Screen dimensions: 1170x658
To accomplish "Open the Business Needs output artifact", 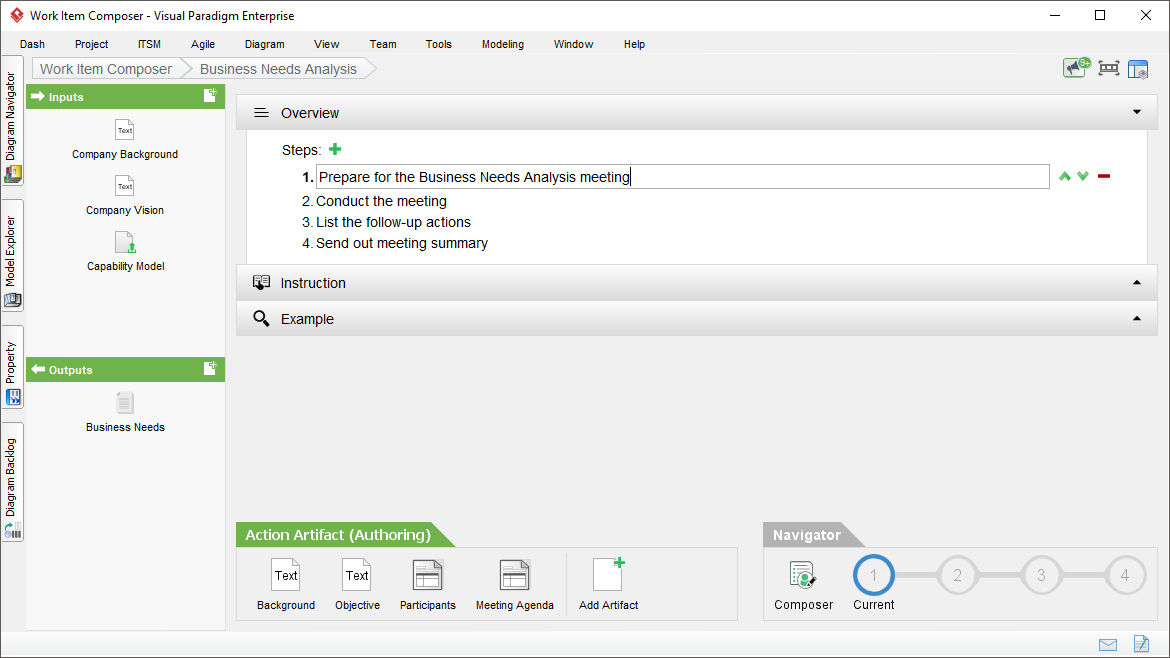I will click(125, 412).
